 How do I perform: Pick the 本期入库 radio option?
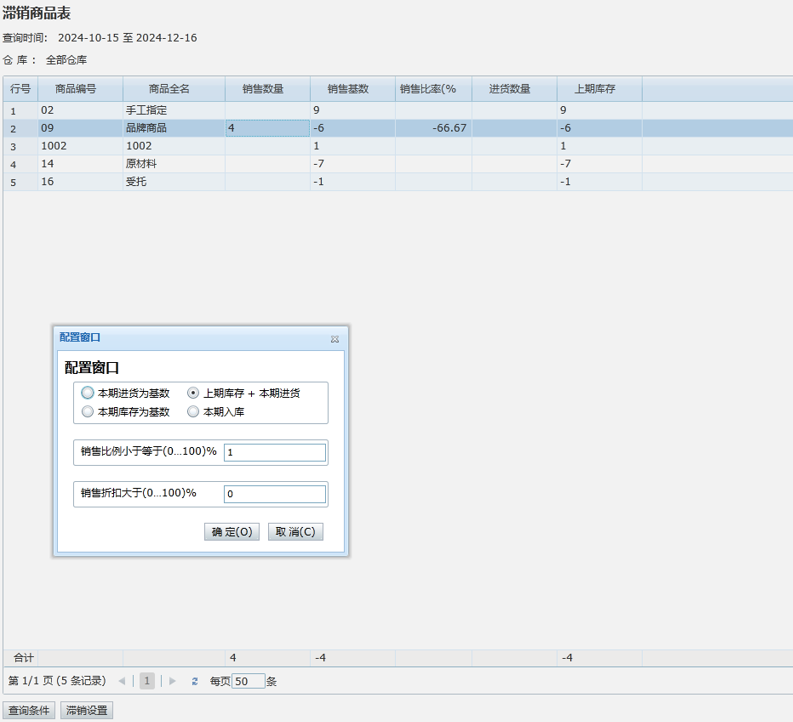194,411
